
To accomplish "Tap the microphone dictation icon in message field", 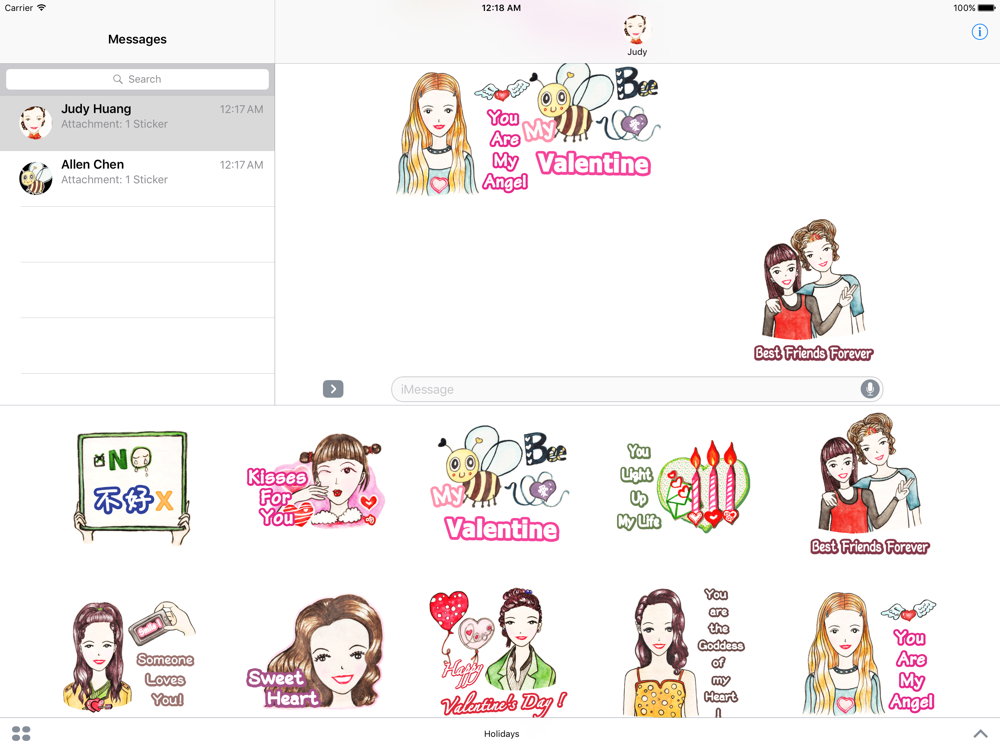I will (869, 389).
